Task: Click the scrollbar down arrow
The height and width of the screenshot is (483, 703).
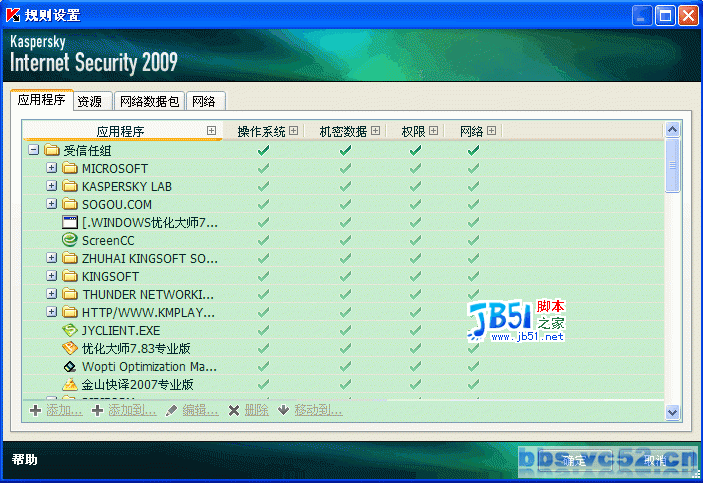Action: (x=672, y=412)
